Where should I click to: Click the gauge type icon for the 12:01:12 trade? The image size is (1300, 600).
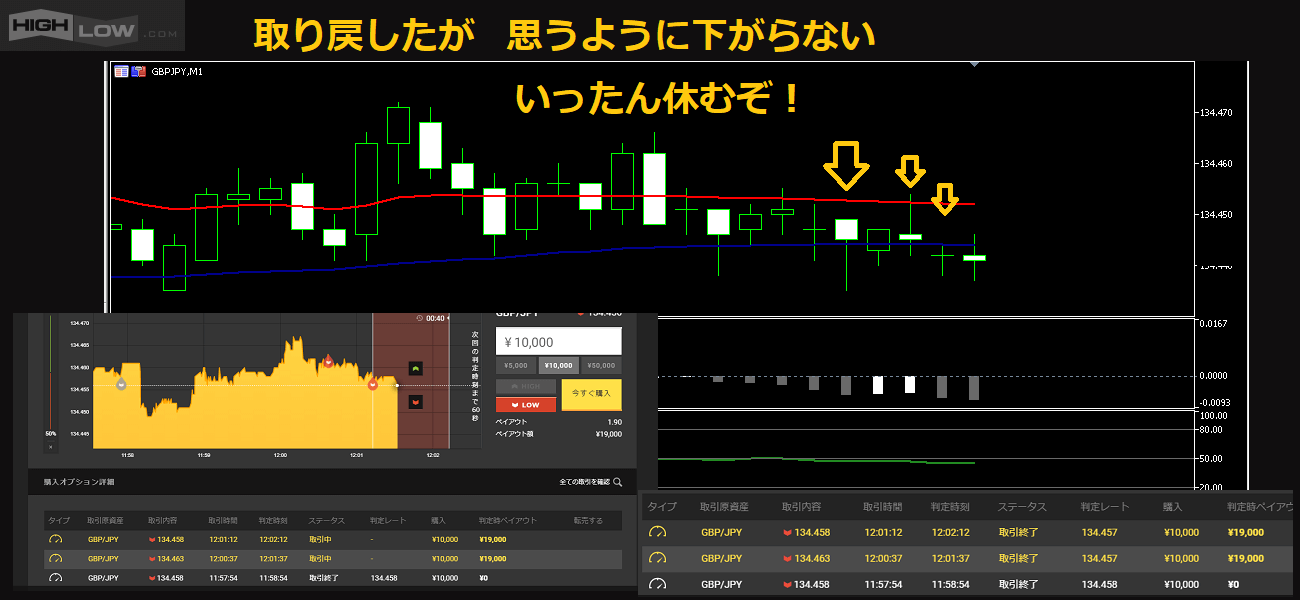point(56,539)
